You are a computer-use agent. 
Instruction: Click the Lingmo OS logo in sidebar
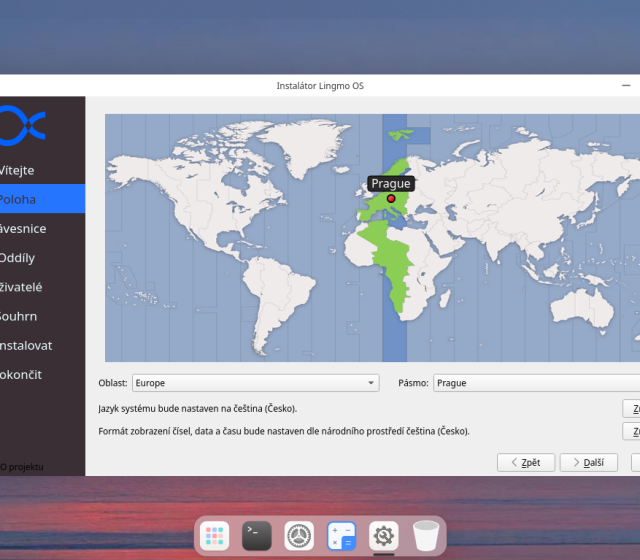(24, 124)
